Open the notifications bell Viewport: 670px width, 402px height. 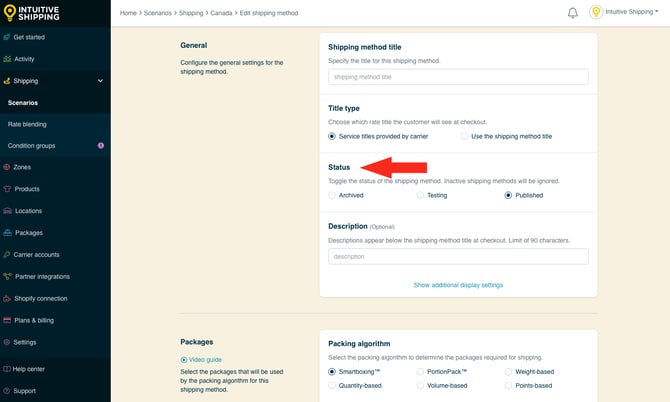point(573,13)
